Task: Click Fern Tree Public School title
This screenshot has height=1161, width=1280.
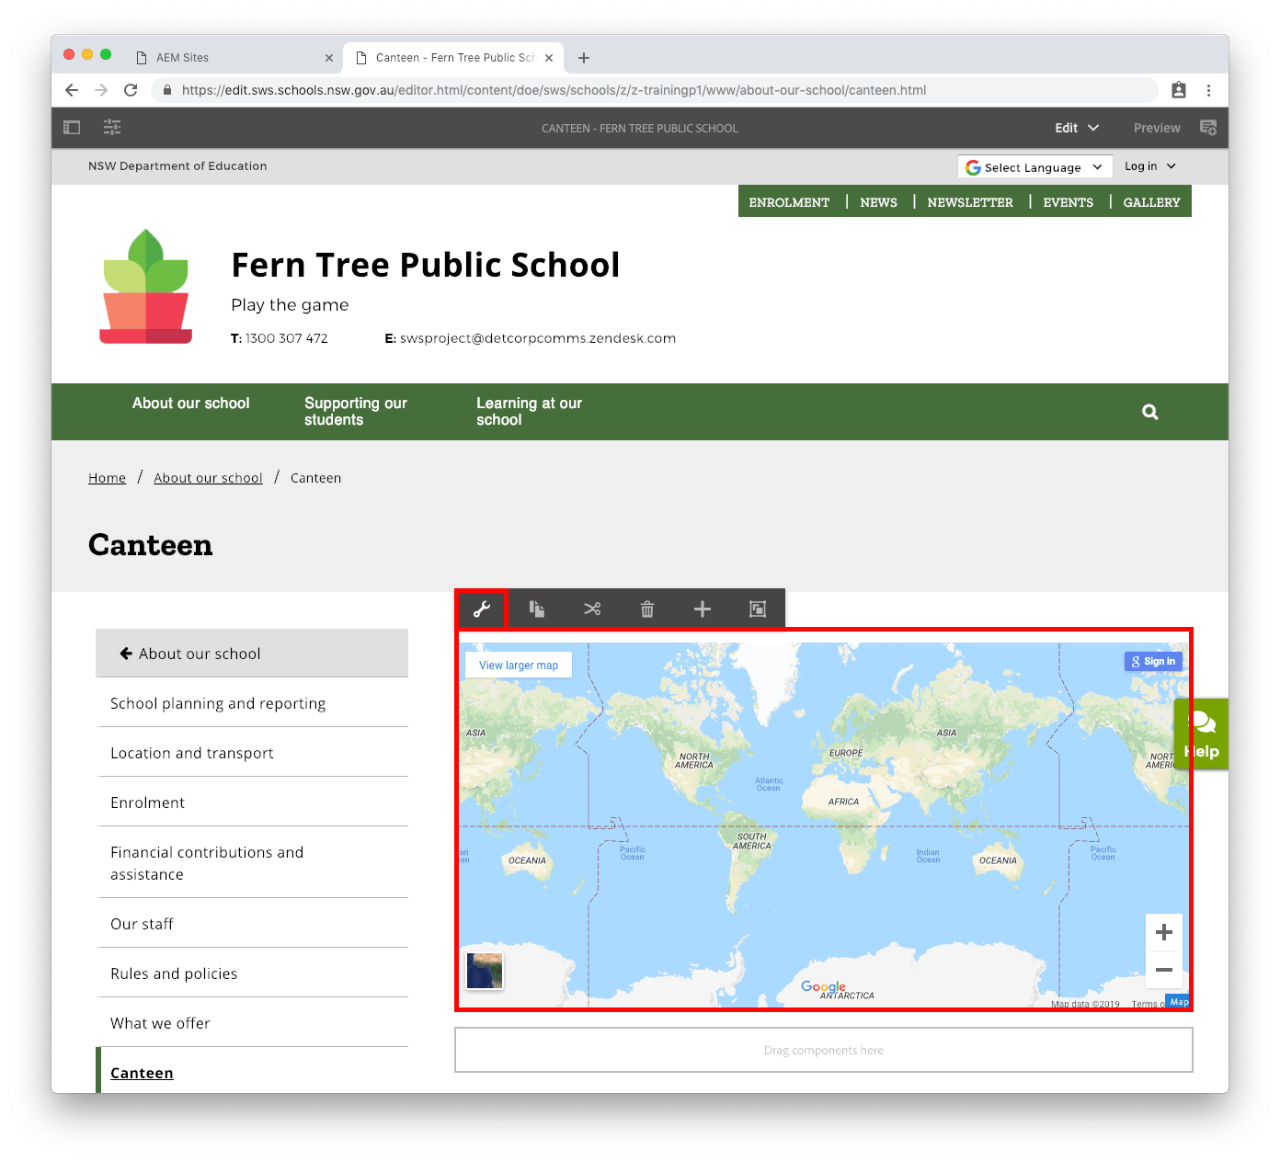Action: 426,265
